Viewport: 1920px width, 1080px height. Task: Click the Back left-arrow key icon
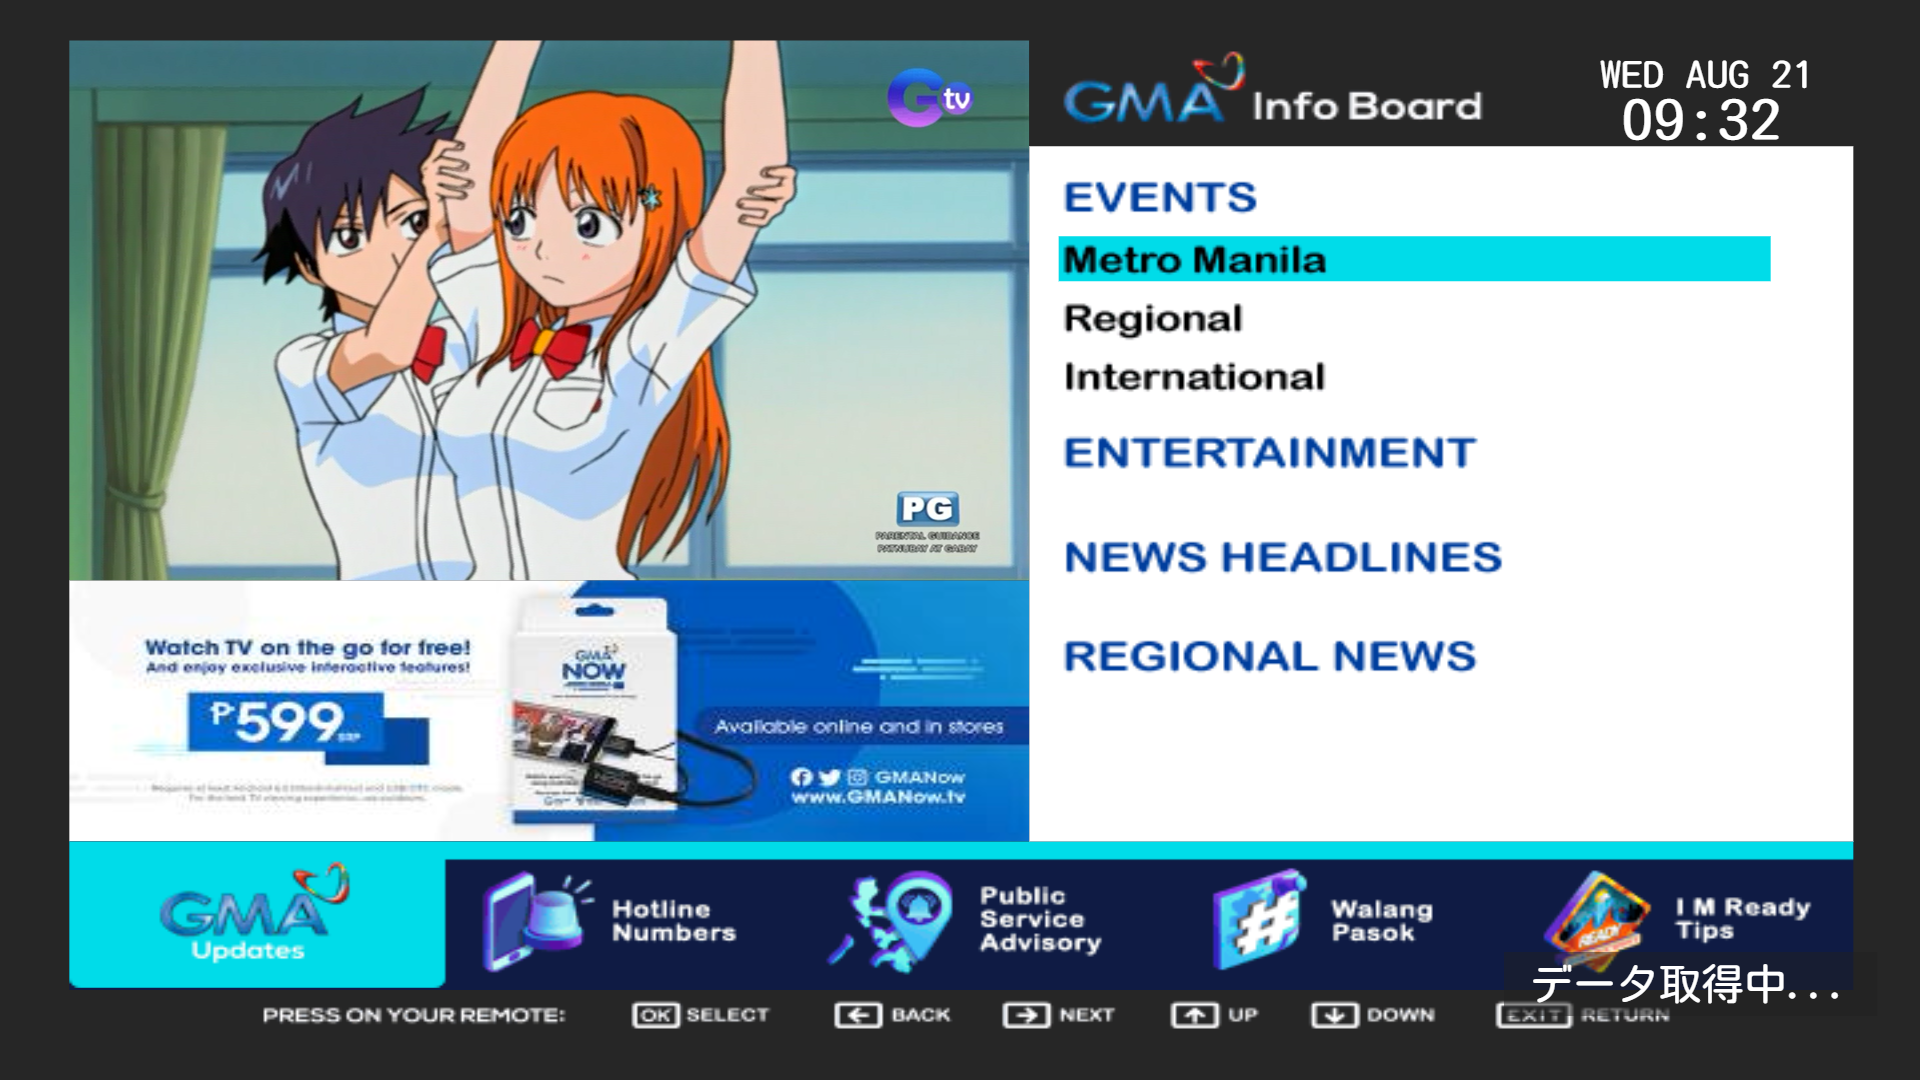pyautogui.click(x=857, y=1015)
